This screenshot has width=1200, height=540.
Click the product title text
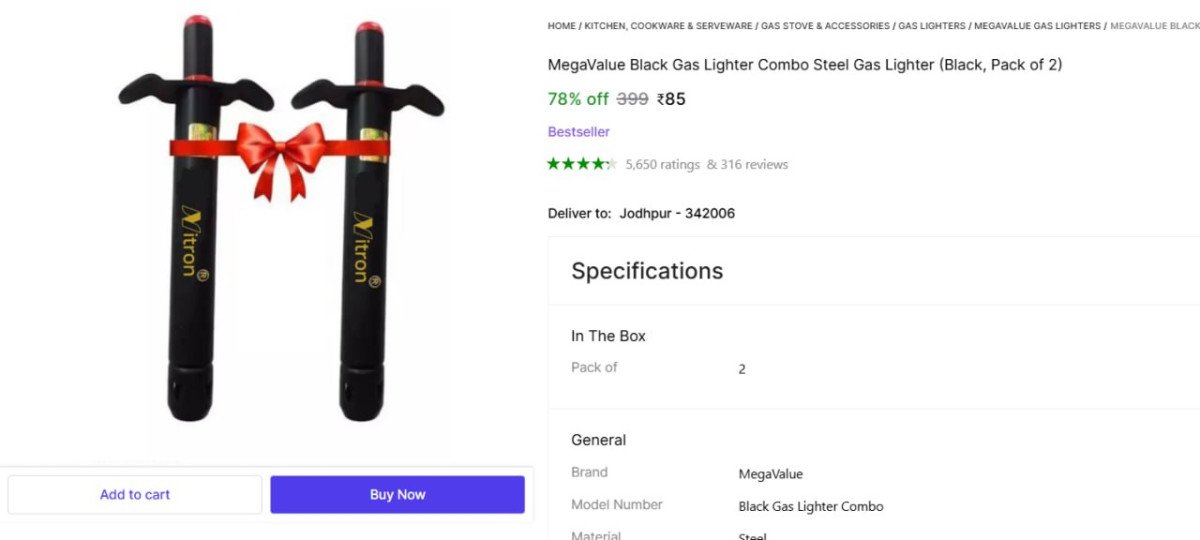(x=804, y=65)
